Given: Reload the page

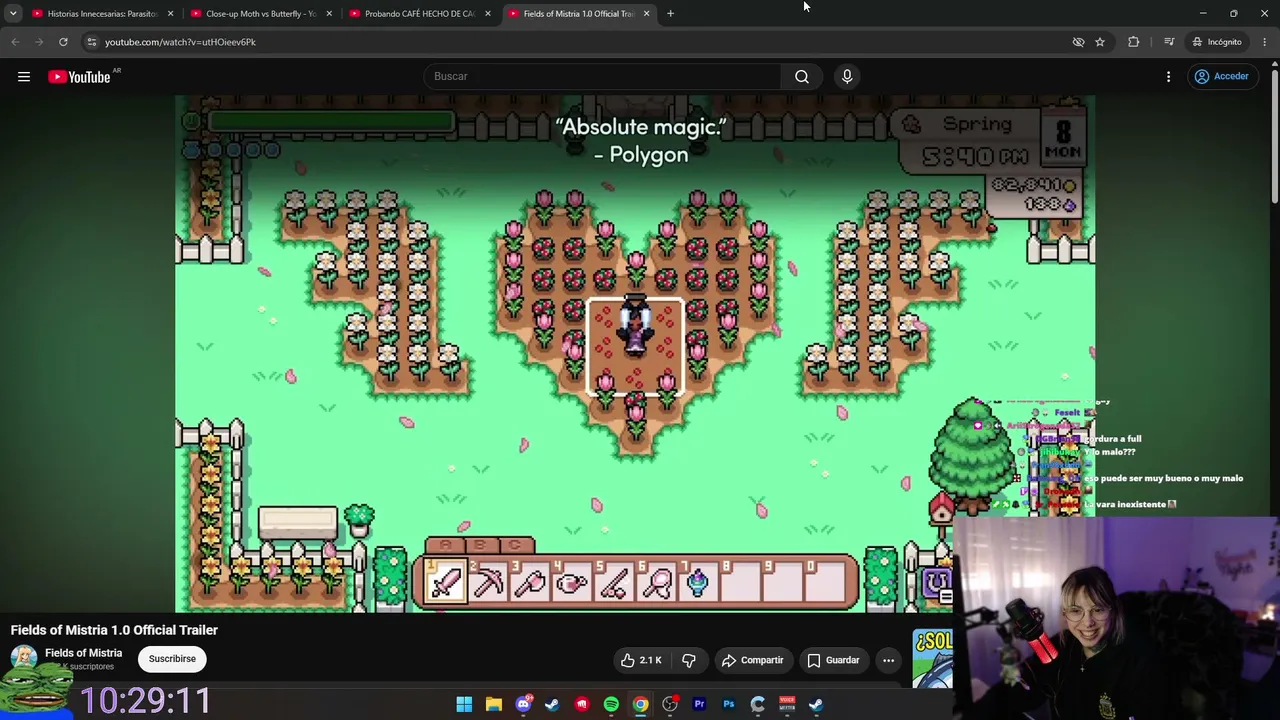Looking at the screenshot, I should tap(63, 42).
